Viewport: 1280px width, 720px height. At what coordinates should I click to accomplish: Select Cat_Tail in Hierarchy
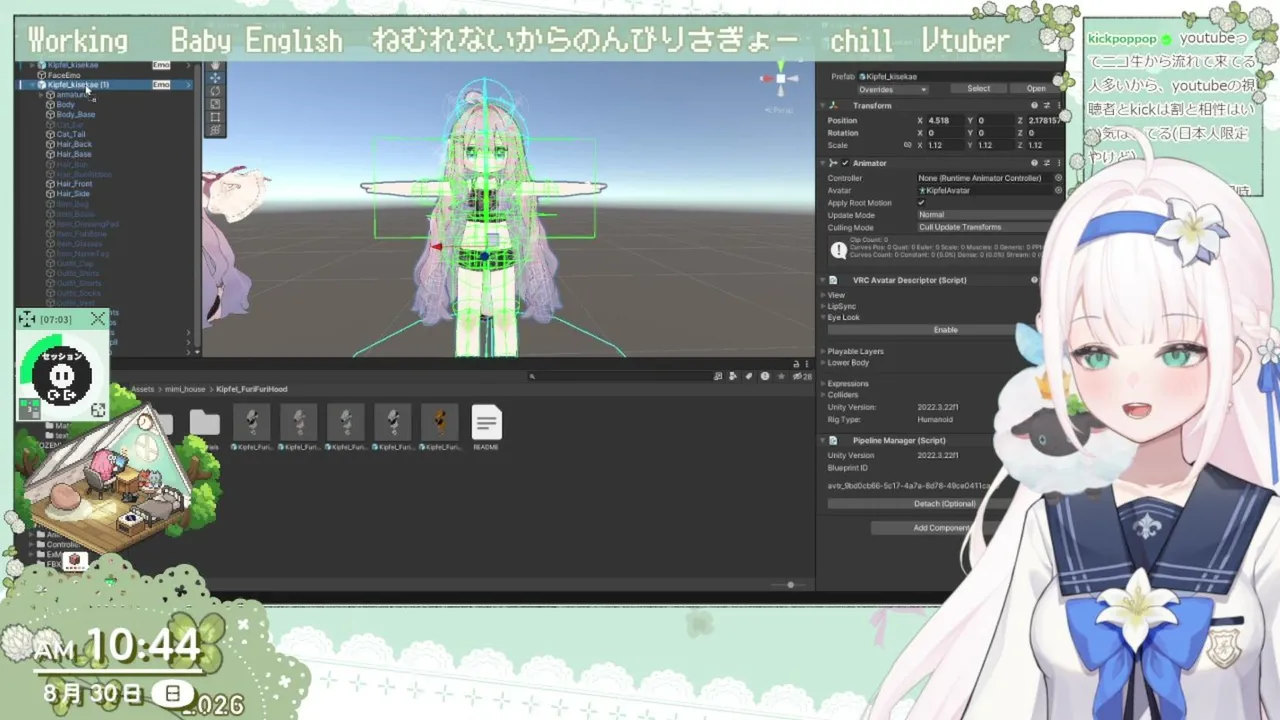pos(71,134)
